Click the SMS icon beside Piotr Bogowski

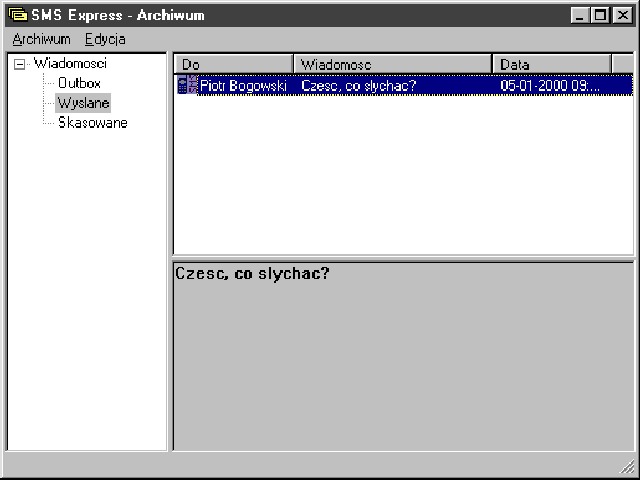click(186, 86)
